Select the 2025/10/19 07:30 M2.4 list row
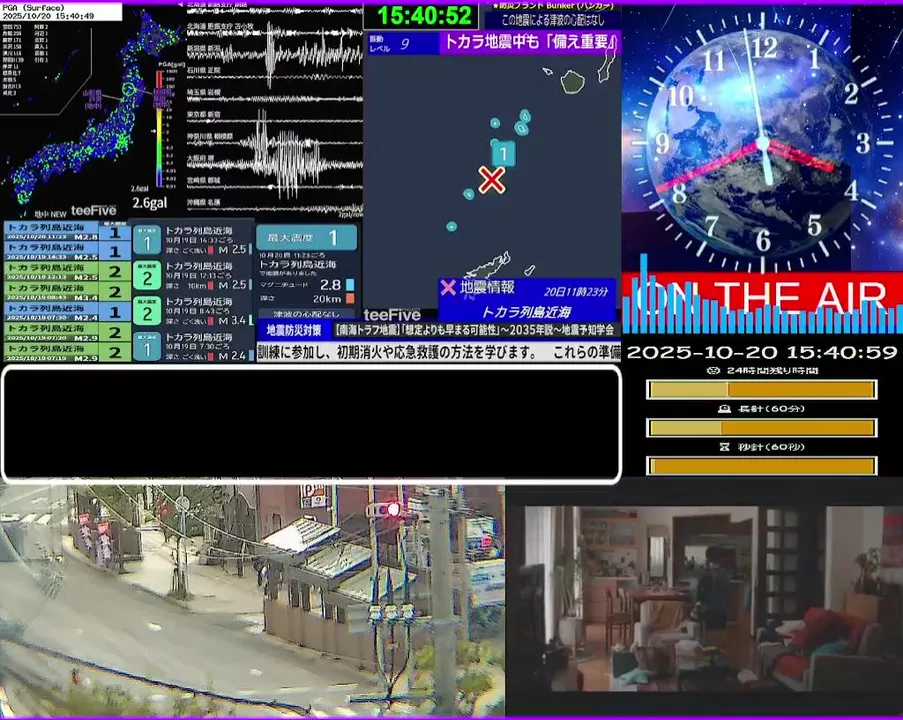 [x=67, y=312]
